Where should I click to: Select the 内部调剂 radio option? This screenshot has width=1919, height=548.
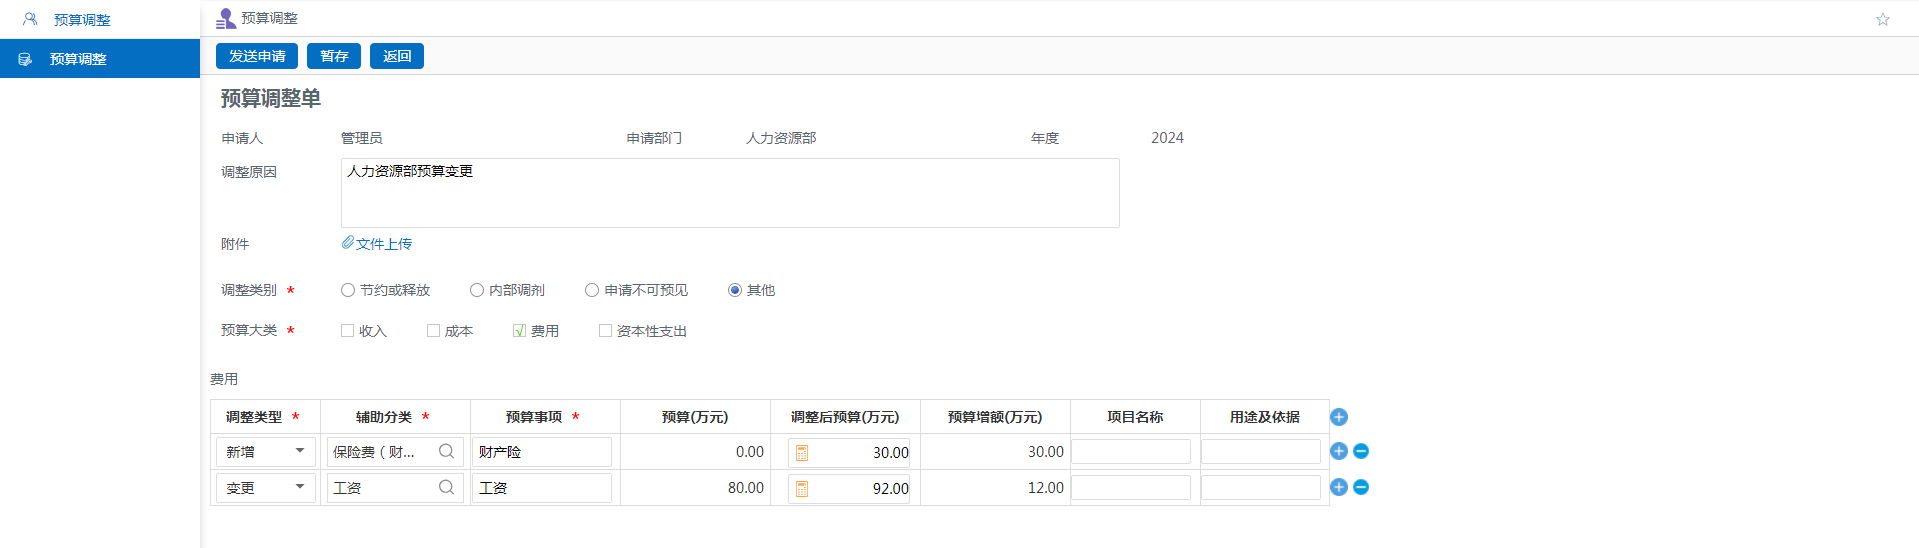477,290
